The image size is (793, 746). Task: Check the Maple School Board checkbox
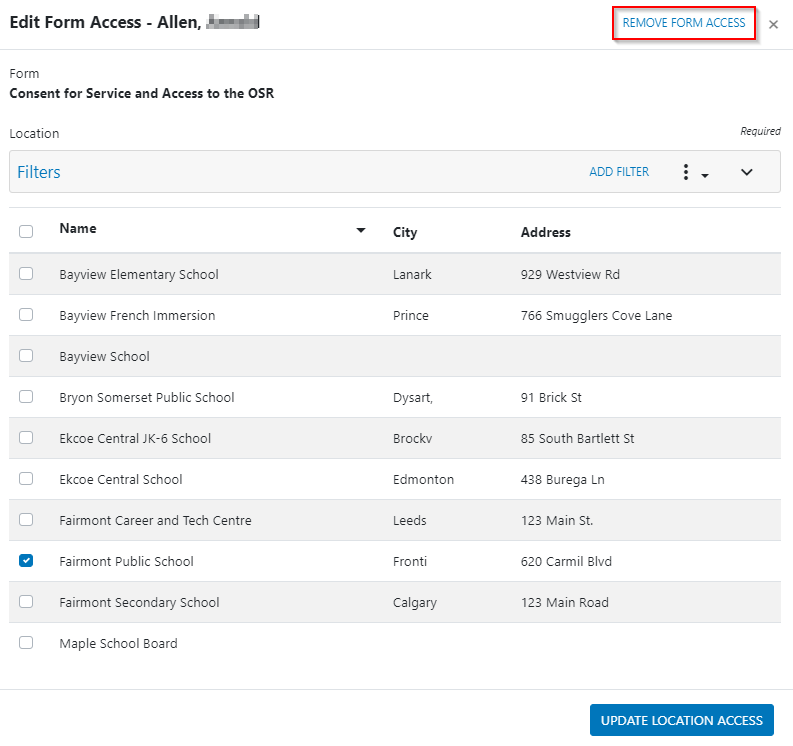tap(26, 642)
